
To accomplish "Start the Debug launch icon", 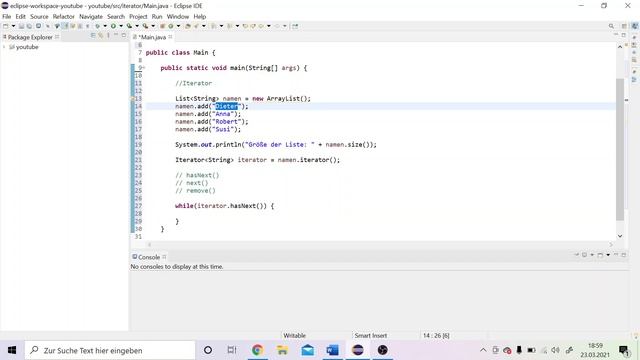I will [x=98, y=26].
